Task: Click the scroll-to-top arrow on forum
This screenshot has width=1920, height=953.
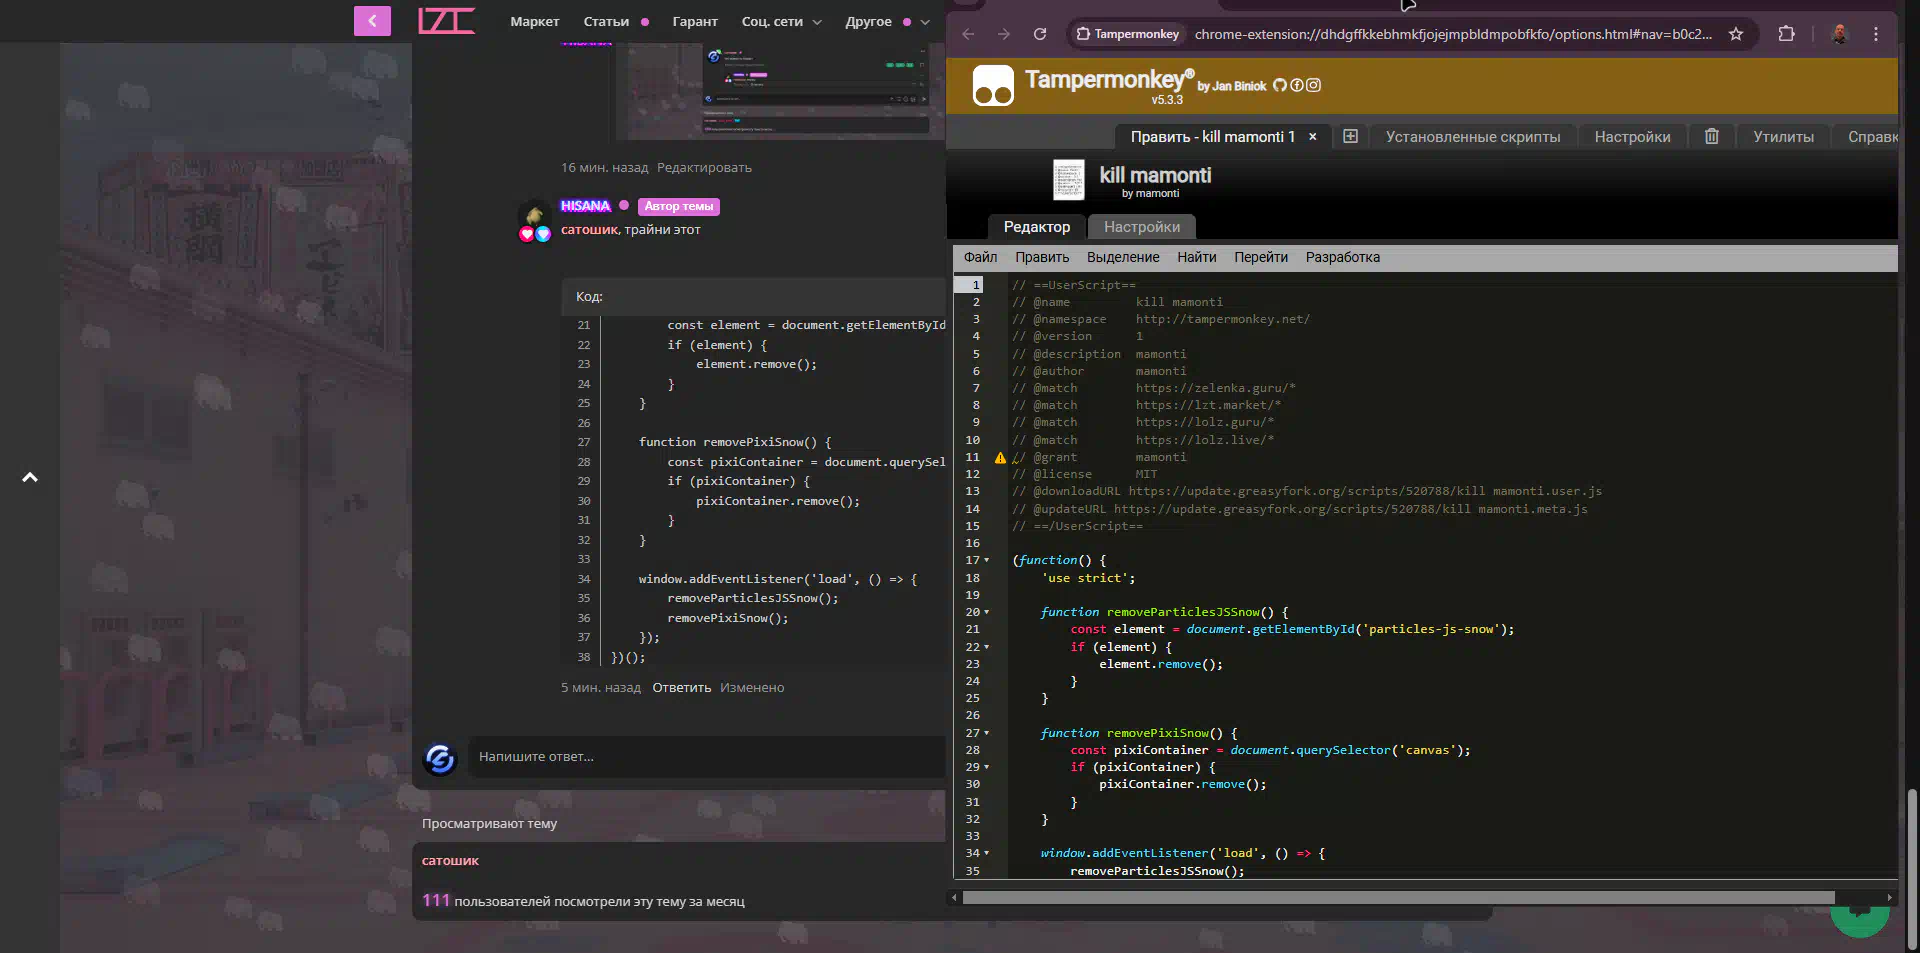Action: pyautogui.click(x=30, y=477)
